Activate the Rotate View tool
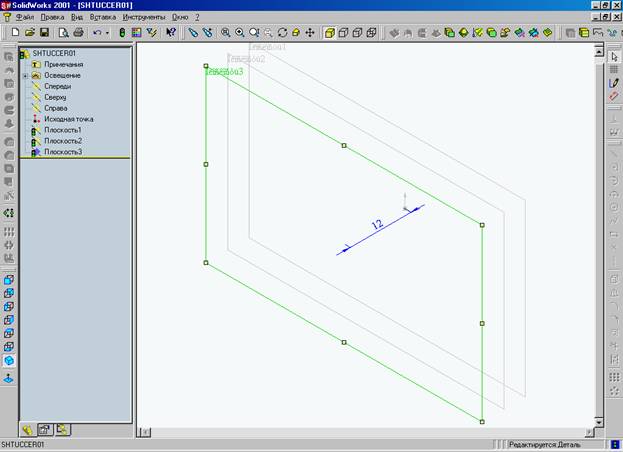623x452 pixels. pos(282,33)
